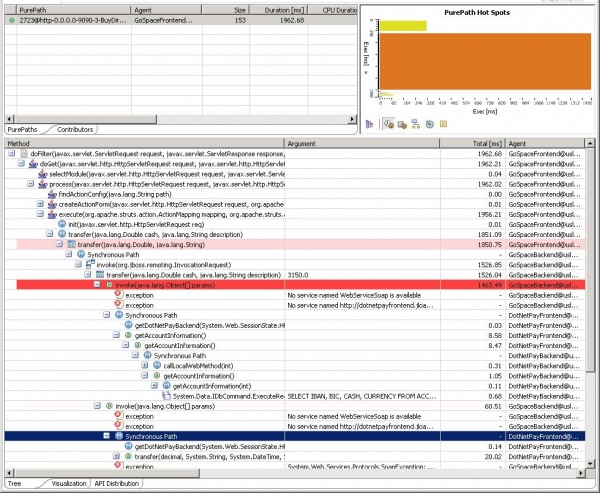600x493 pixels.
Task: Click the 3150.0 argument value
Action: coord(298,275)
